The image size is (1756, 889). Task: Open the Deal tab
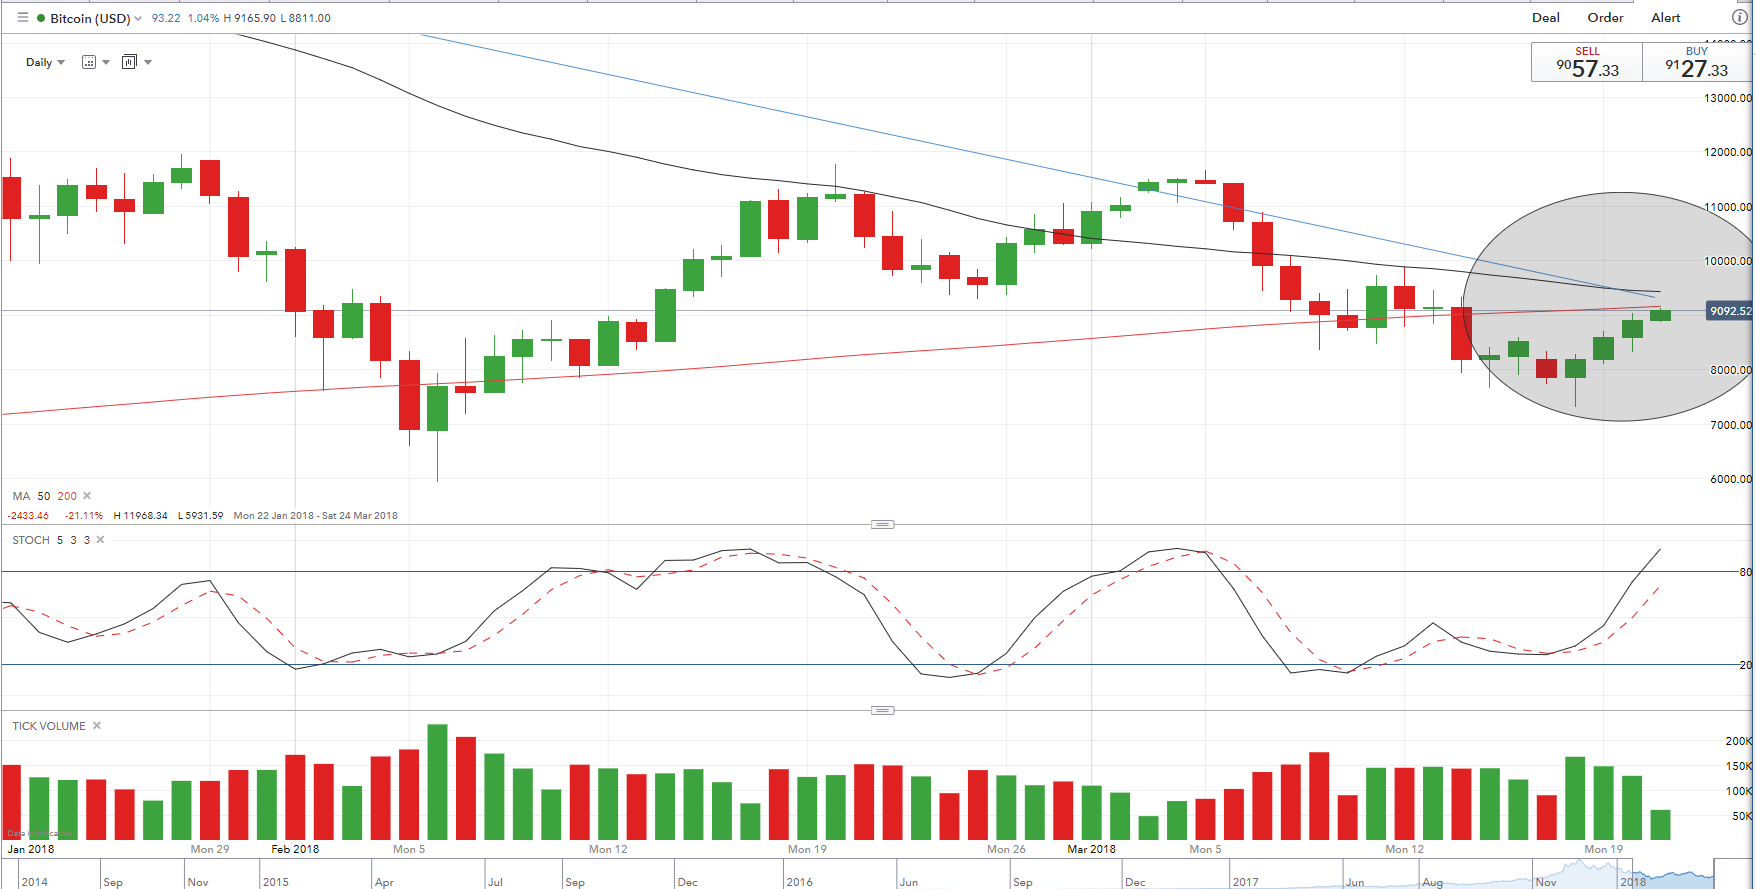pos(1545,17)
